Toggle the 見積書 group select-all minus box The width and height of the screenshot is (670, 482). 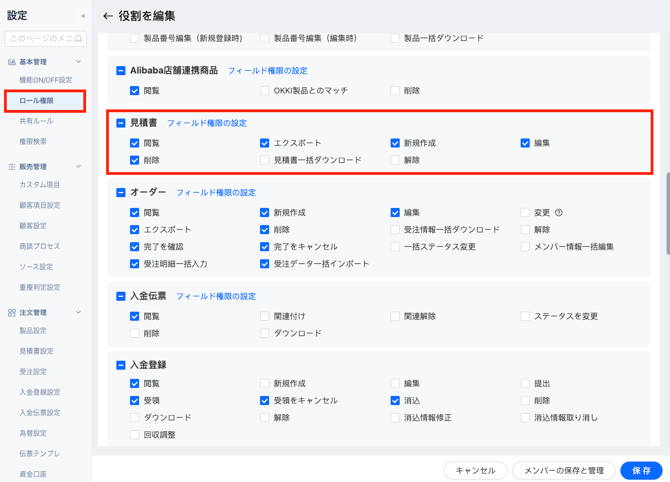pos(121,123)
